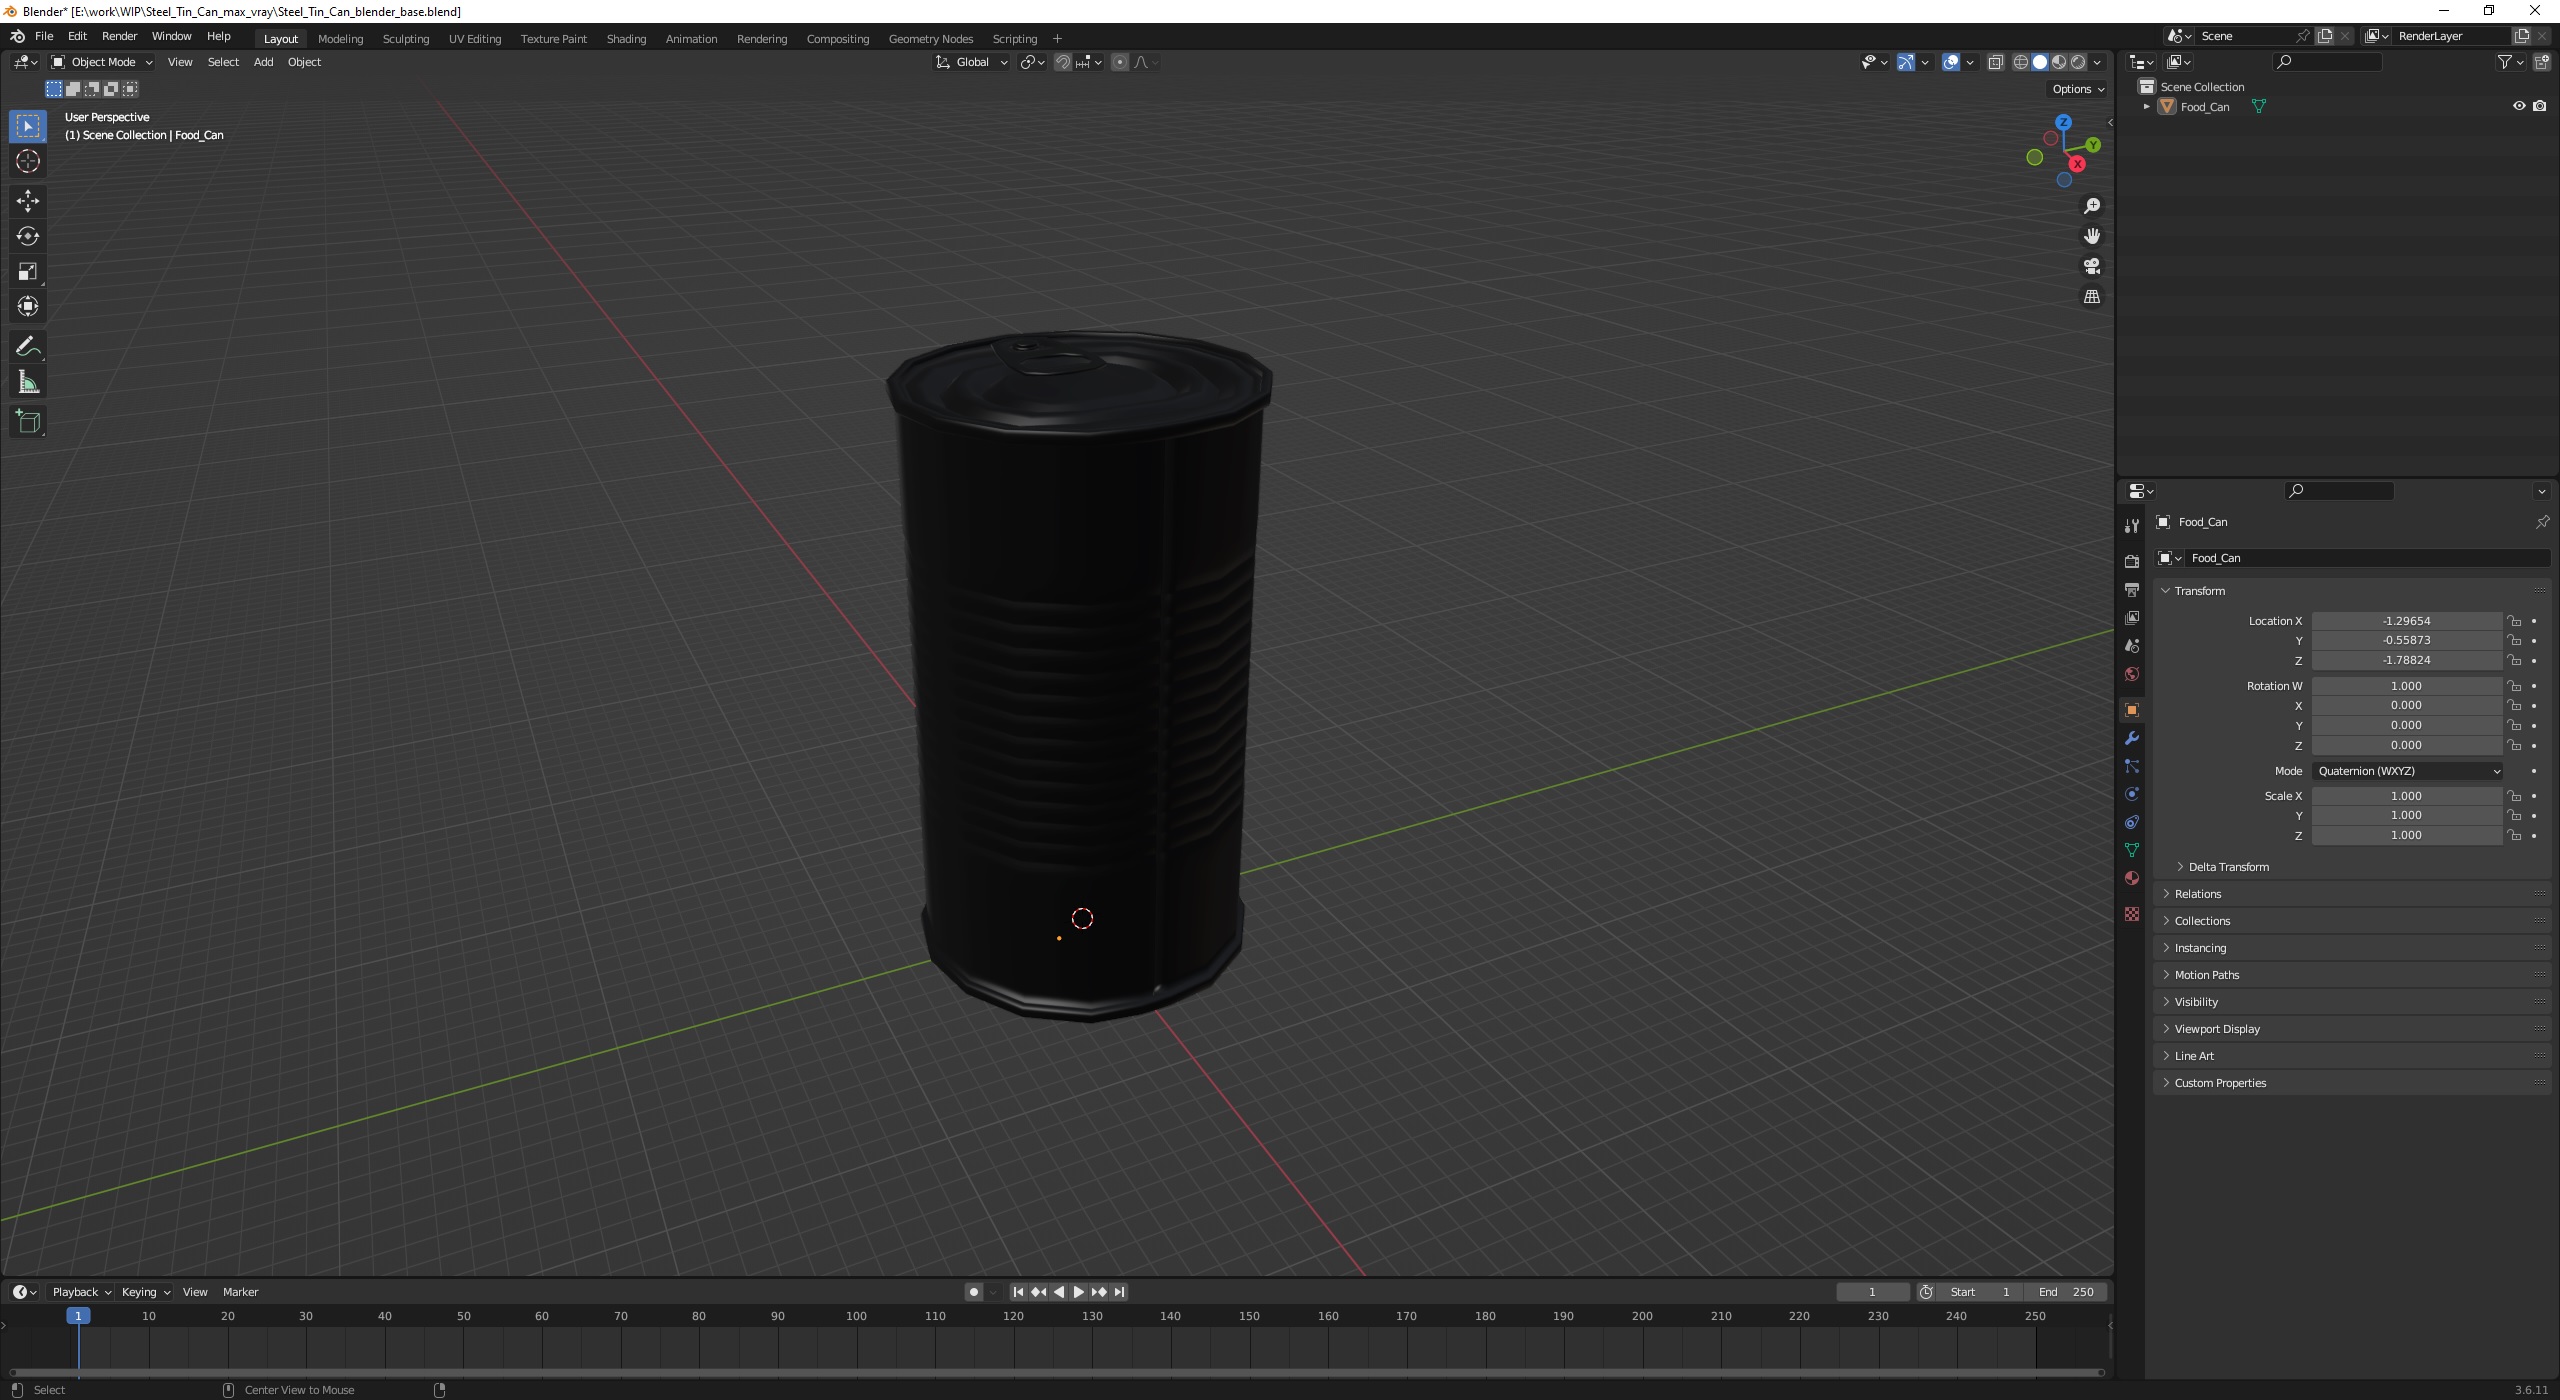Switch to the Shading workspace tab
The width and height of the screenshot is (2560, 1400).
626,39
